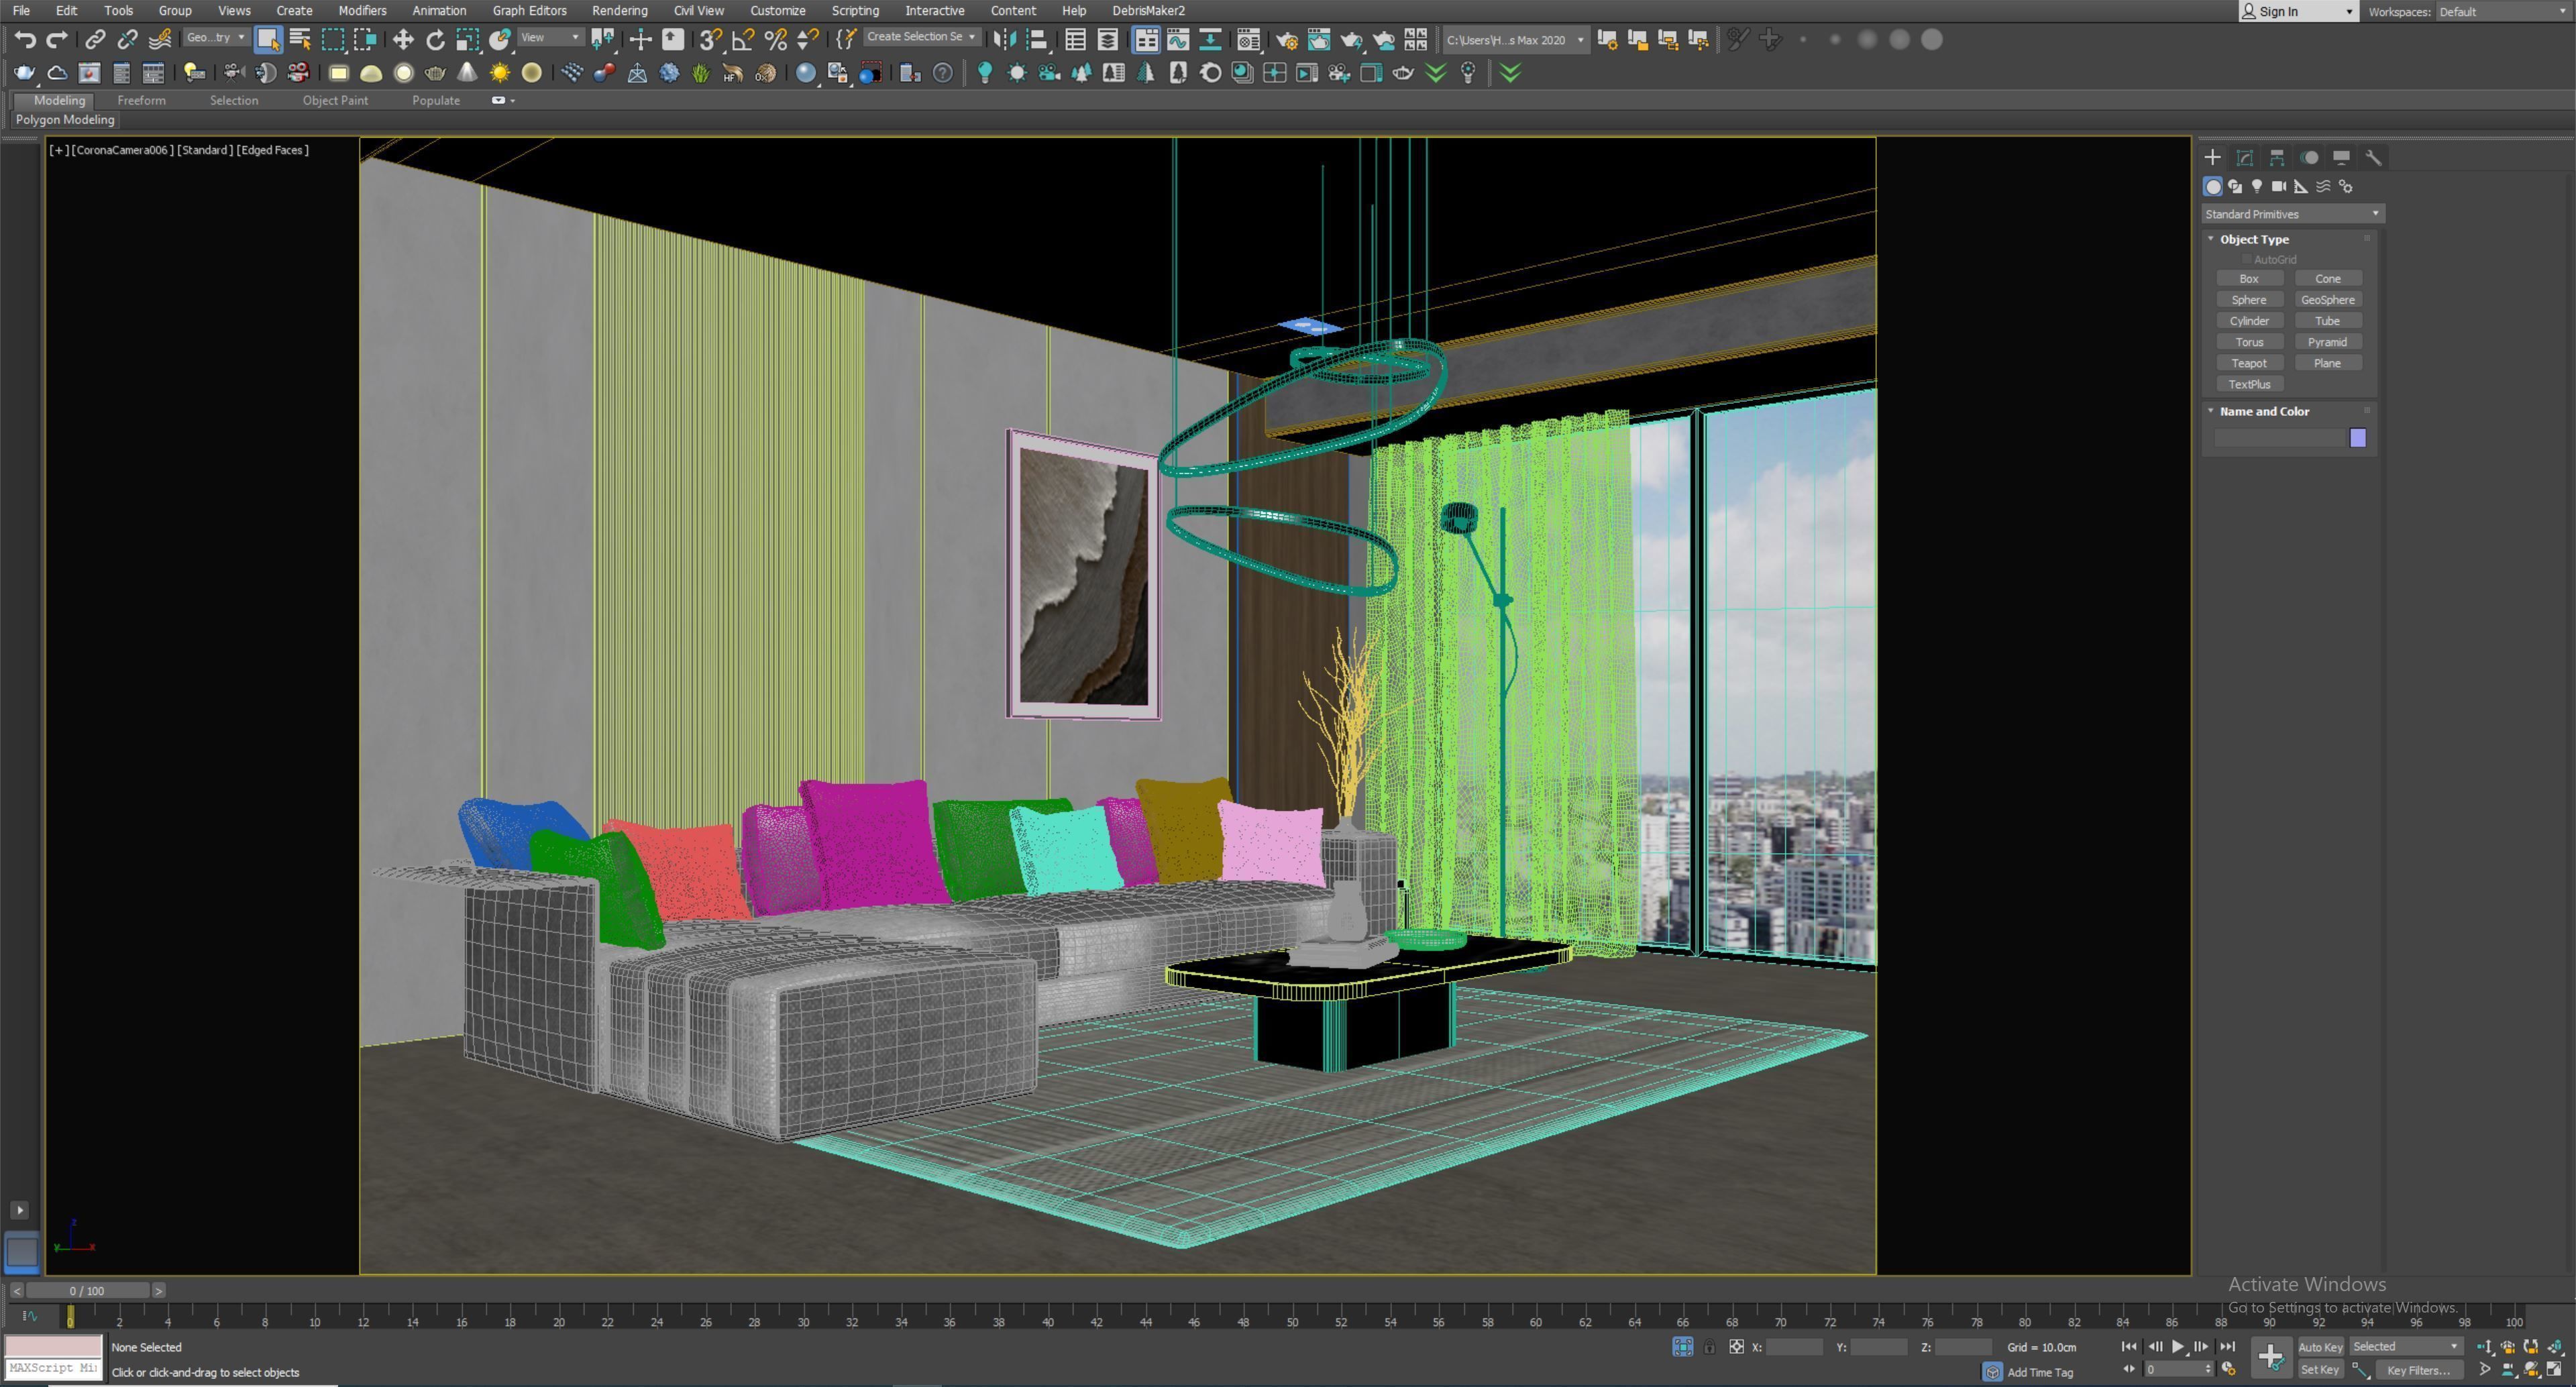
Task: Open the Utilities wrench panel icon
Action: pos(2373,157)
